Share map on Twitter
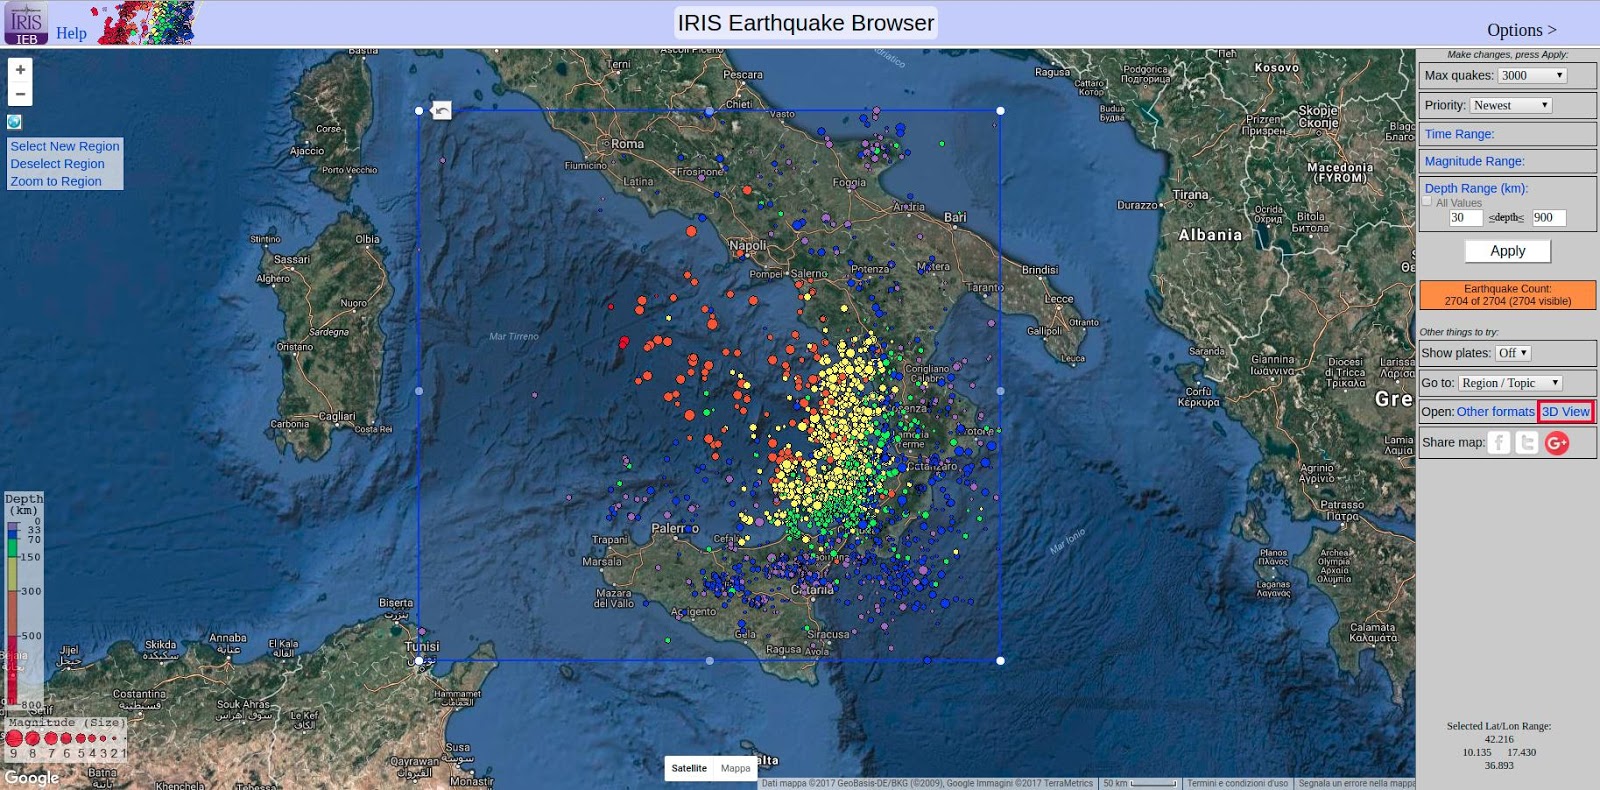The image size is (1600, 790). (x=1527, y=442)
